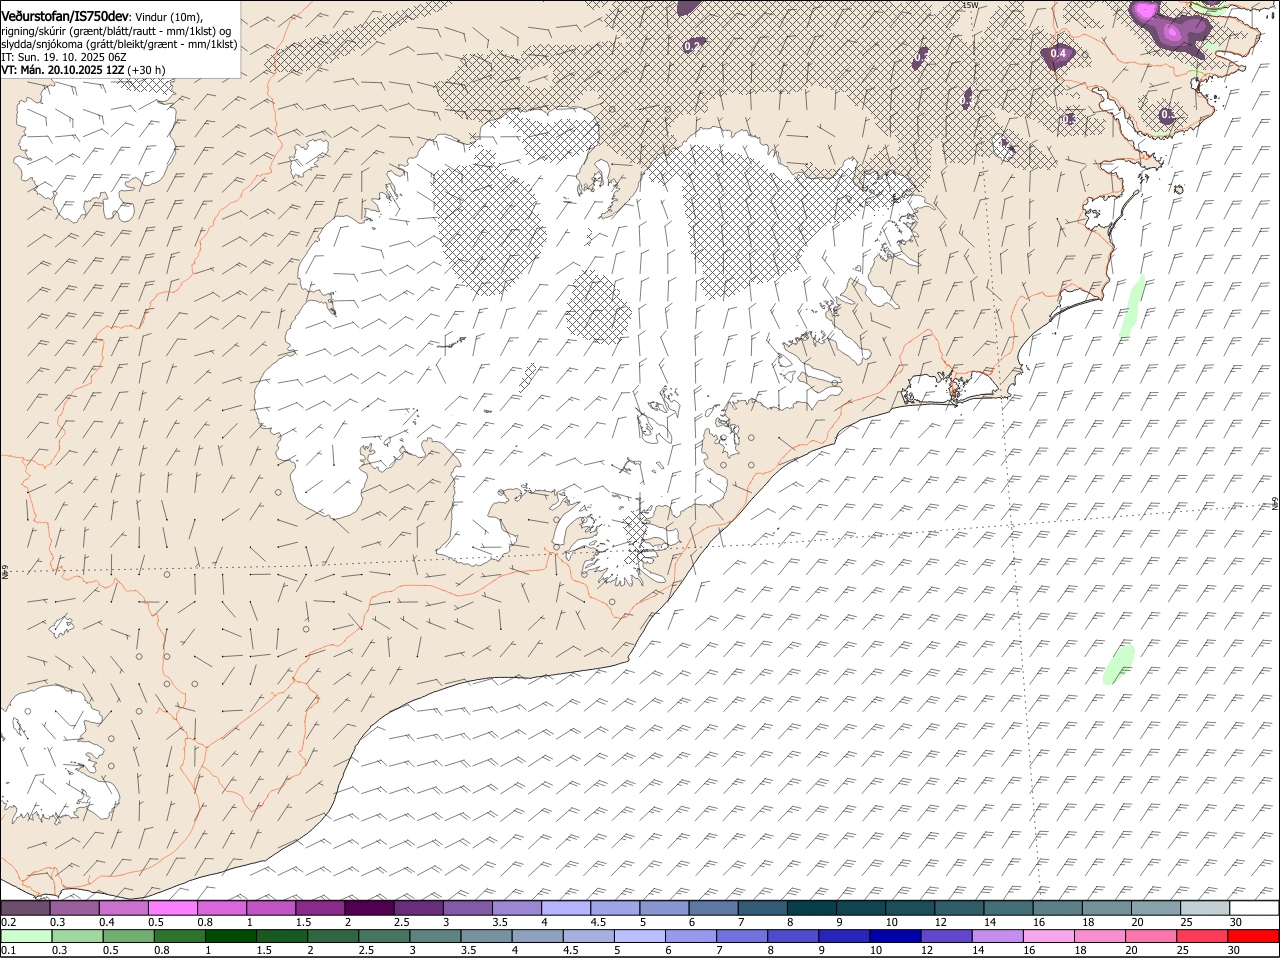
Task: Select the 8 dark teal swatch in upper legend
Action: (x=812, y=908)
